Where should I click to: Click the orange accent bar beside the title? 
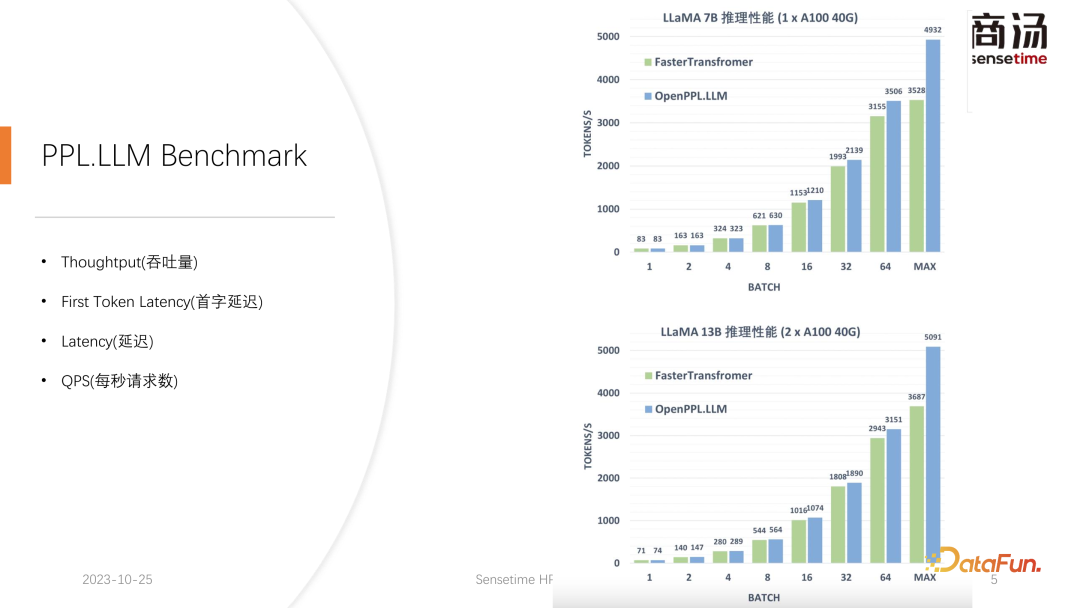(5, 155)
